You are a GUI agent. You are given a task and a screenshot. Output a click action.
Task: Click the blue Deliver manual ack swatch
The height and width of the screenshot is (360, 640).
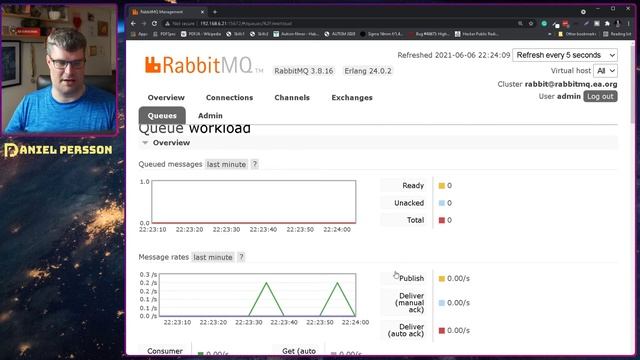[442, 303]
